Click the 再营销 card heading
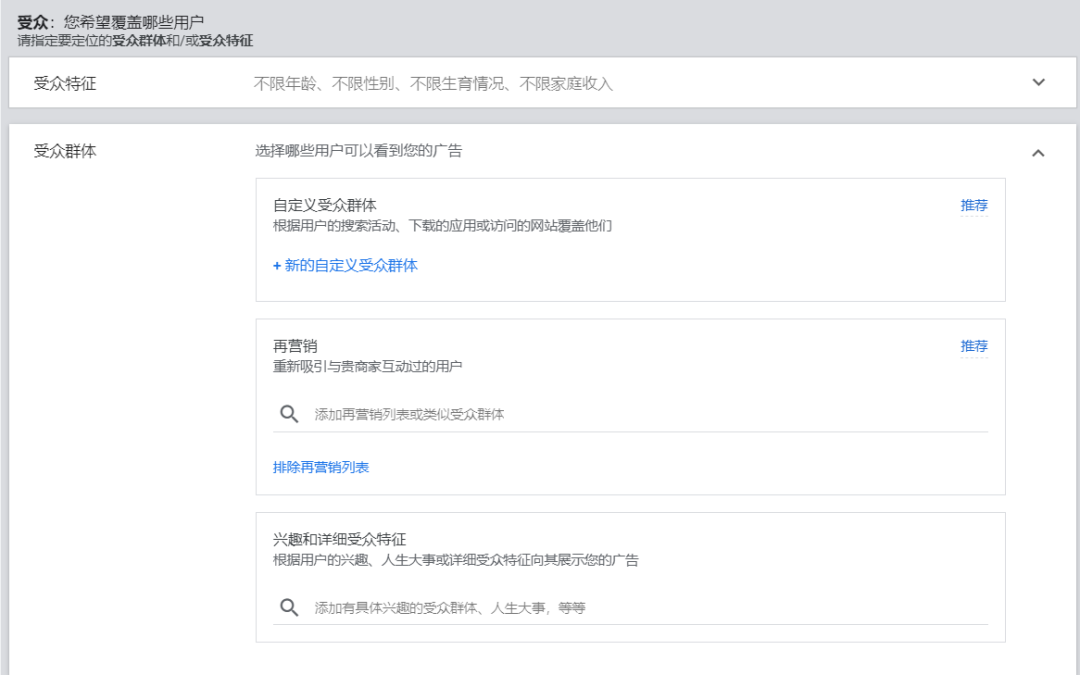Screen dimensions: 1080x675 click(x=295, y=346)
